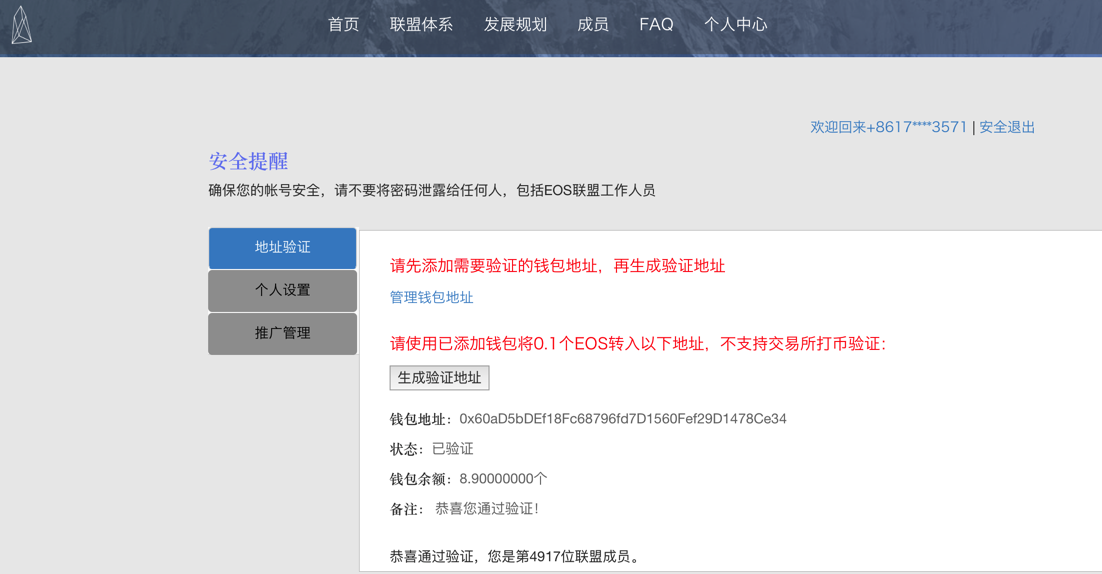The height and width of the screenshot is (574, 1102).
Task: Log out via 安全退出 link
Action: click(x=1007, y=127)
